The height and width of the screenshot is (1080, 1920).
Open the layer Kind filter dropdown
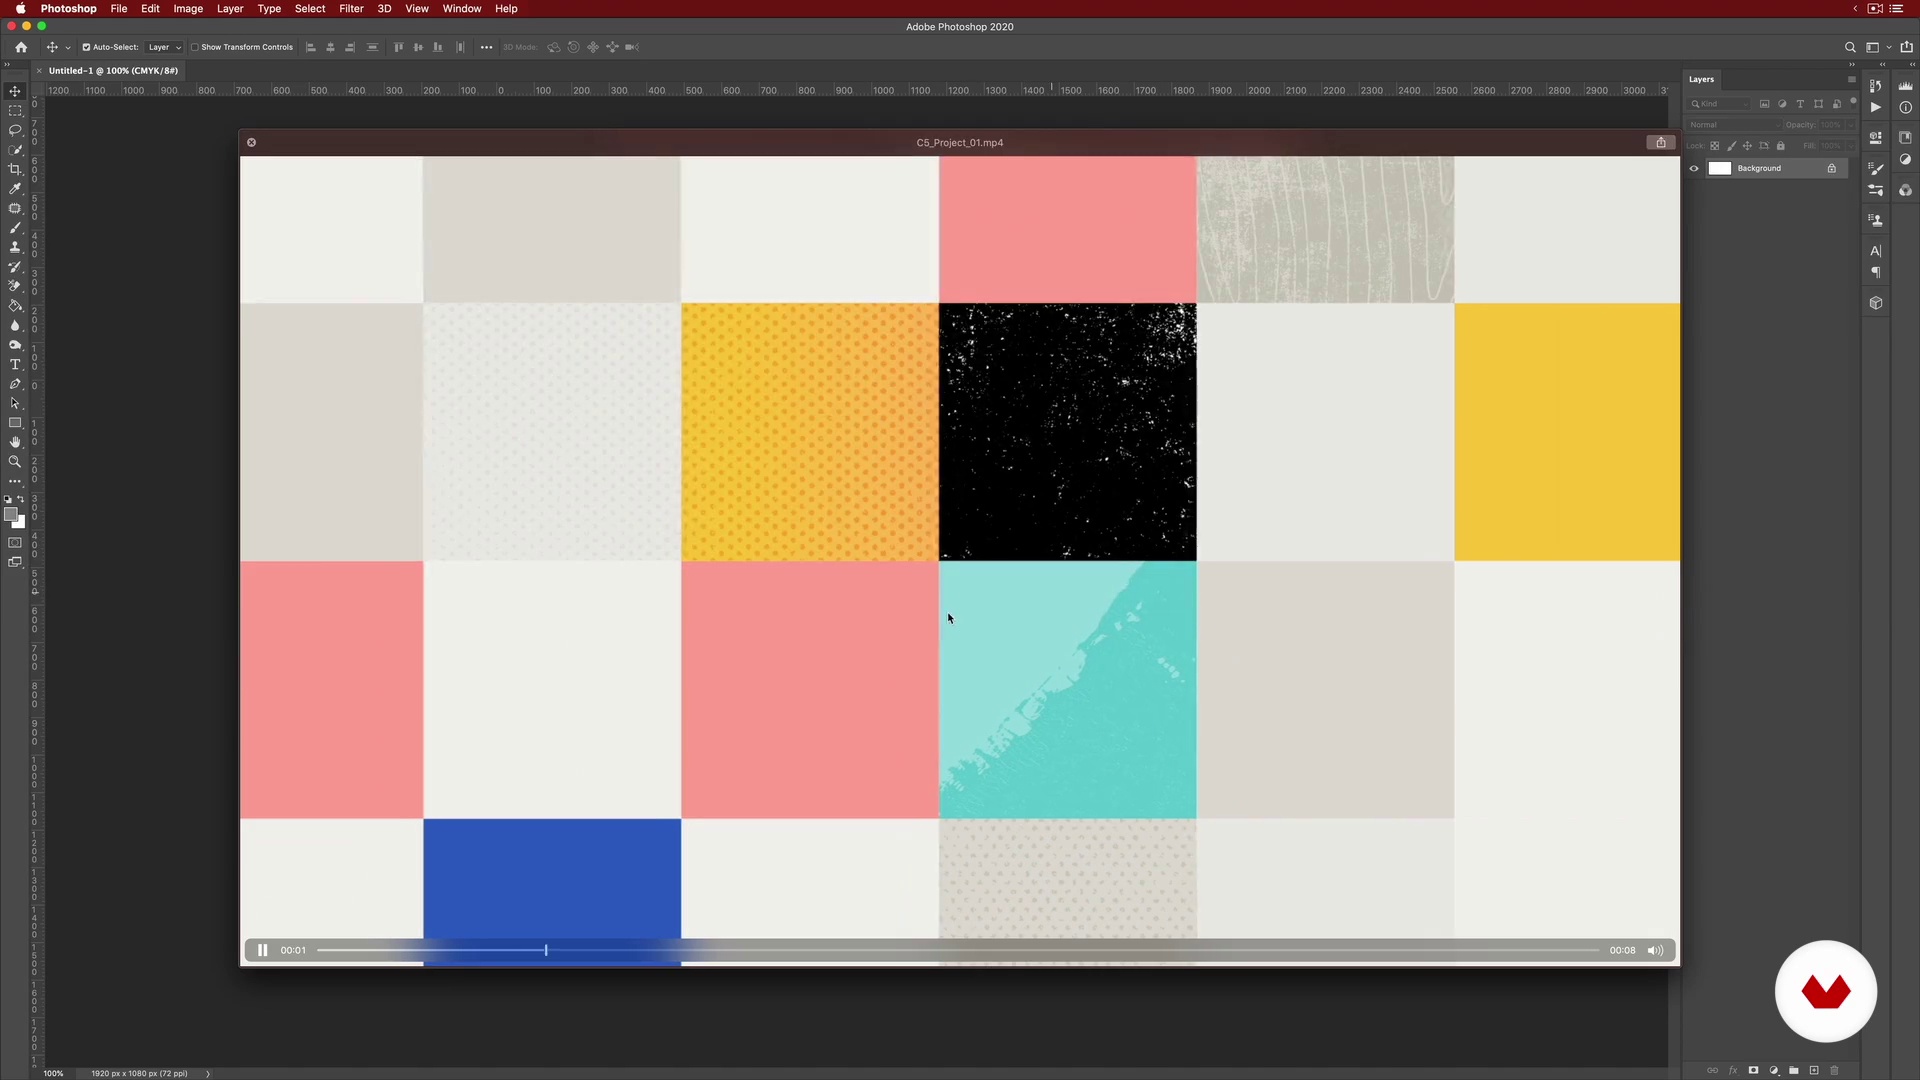[1719, 104]
